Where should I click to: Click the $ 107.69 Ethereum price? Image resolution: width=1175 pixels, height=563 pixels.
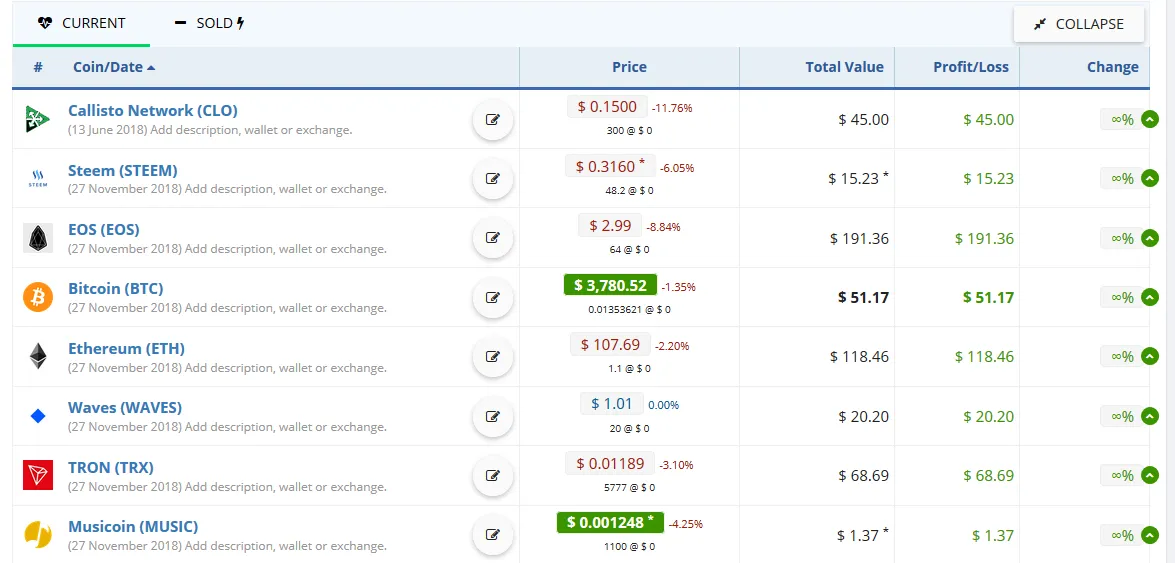coord(611,344)
